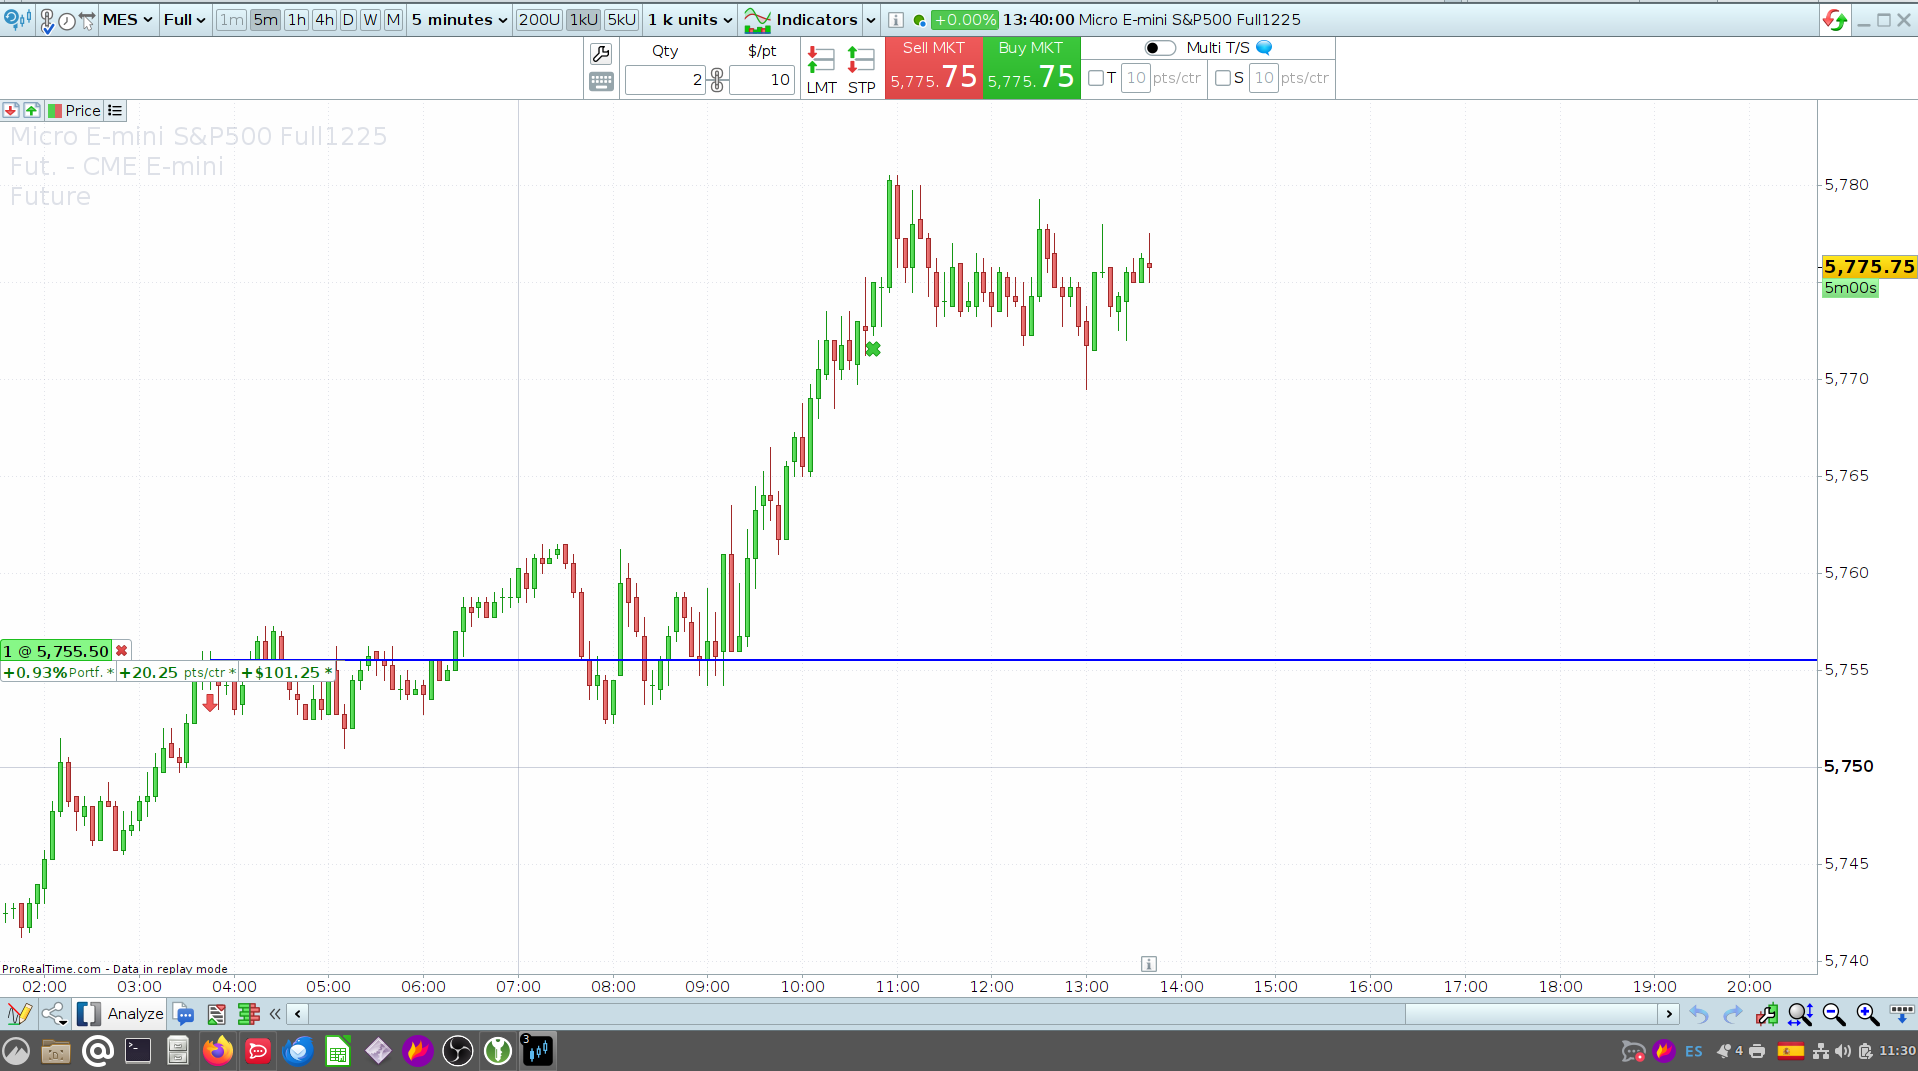Click the $/pt input field
The image size is (1918, 1071).
pyautogui.click(x=762, y=80)
